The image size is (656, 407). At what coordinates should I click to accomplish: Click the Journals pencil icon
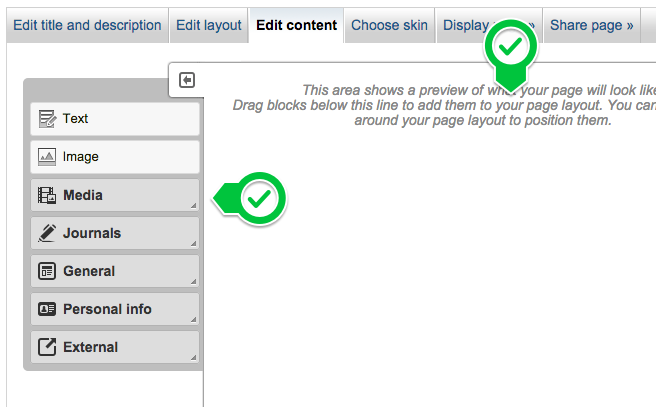(47, 233)
